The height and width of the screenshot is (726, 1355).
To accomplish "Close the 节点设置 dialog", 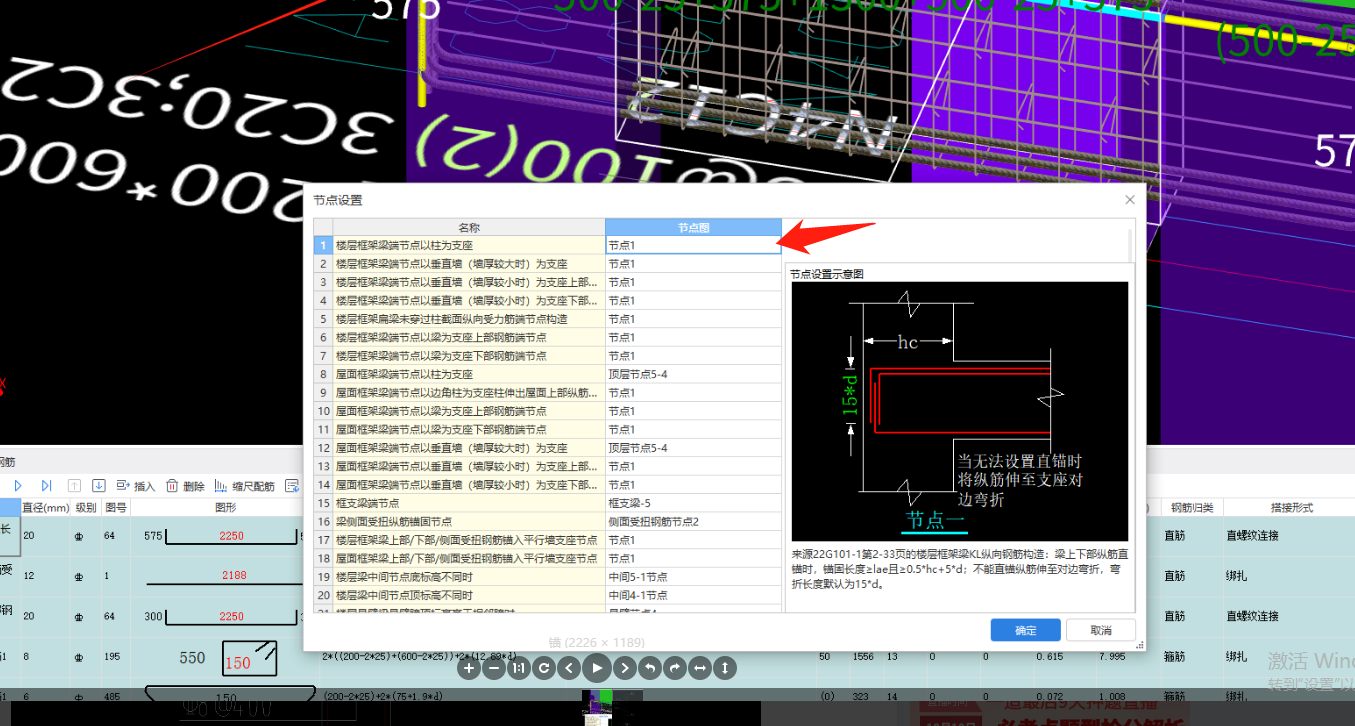I will [x=1130, y=200].
